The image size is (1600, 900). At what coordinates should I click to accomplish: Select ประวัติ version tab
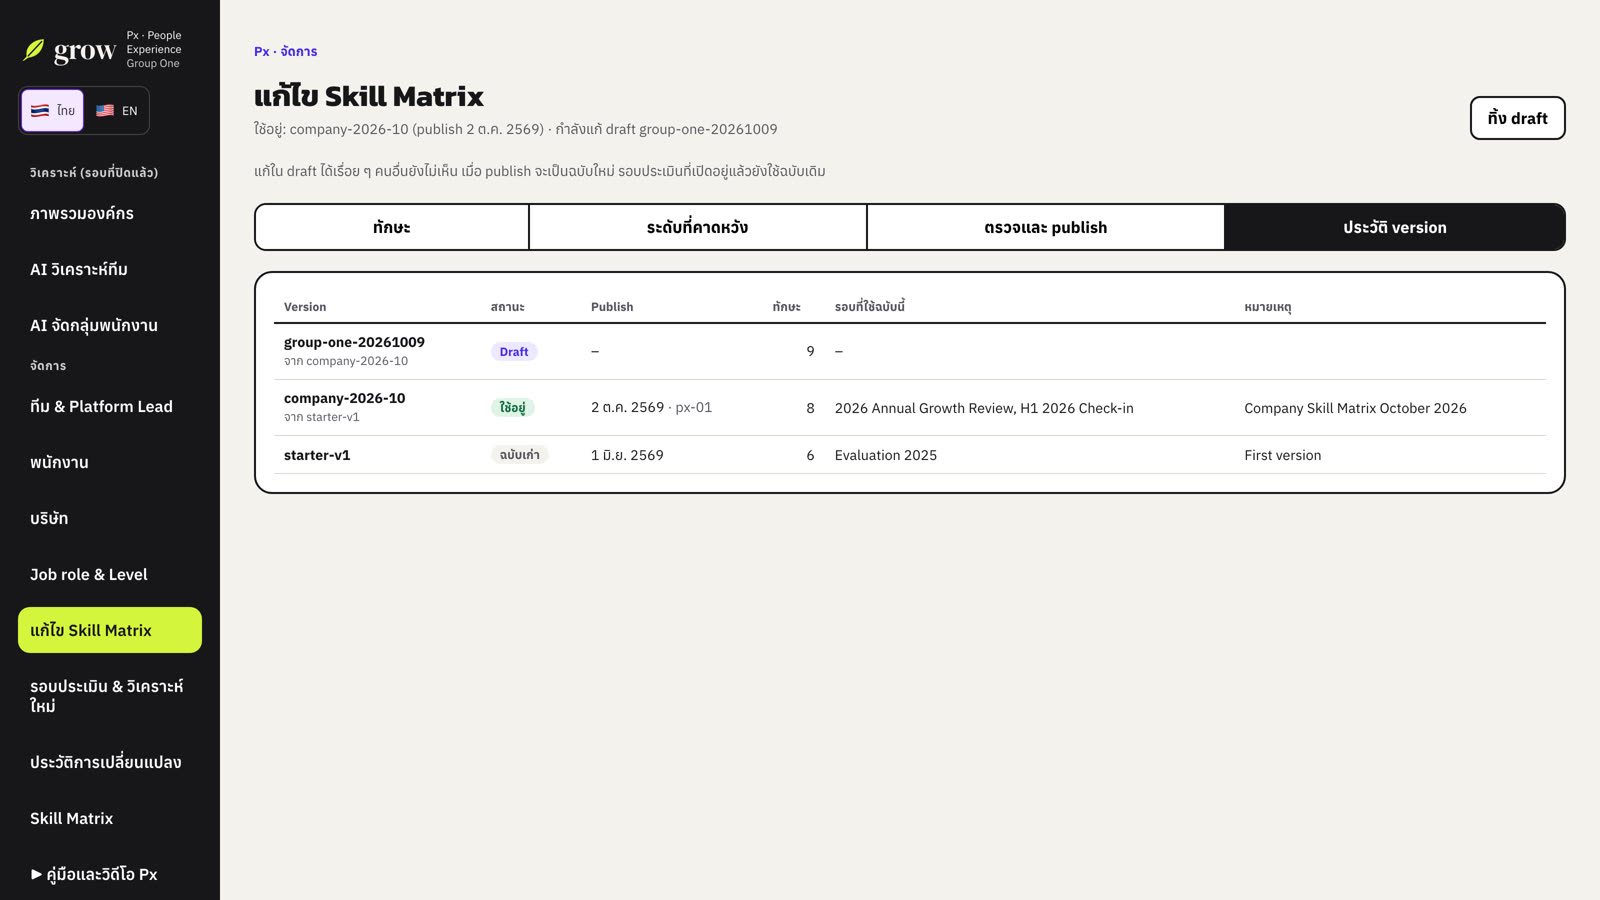tap(1394, 227)
